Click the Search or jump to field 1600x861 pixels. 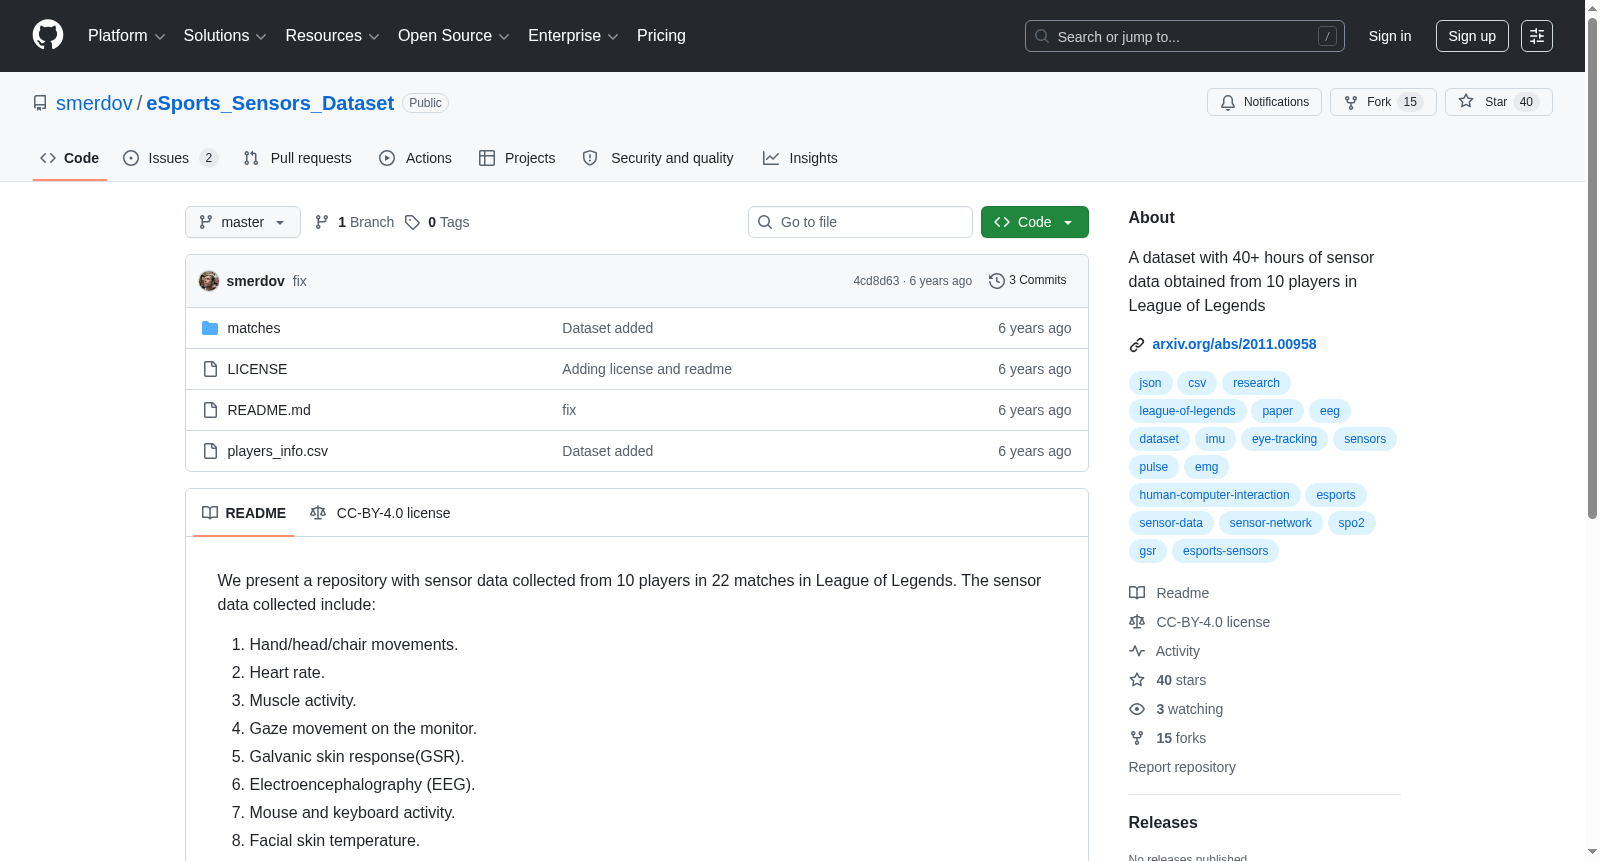click(x=1185, y=36)
